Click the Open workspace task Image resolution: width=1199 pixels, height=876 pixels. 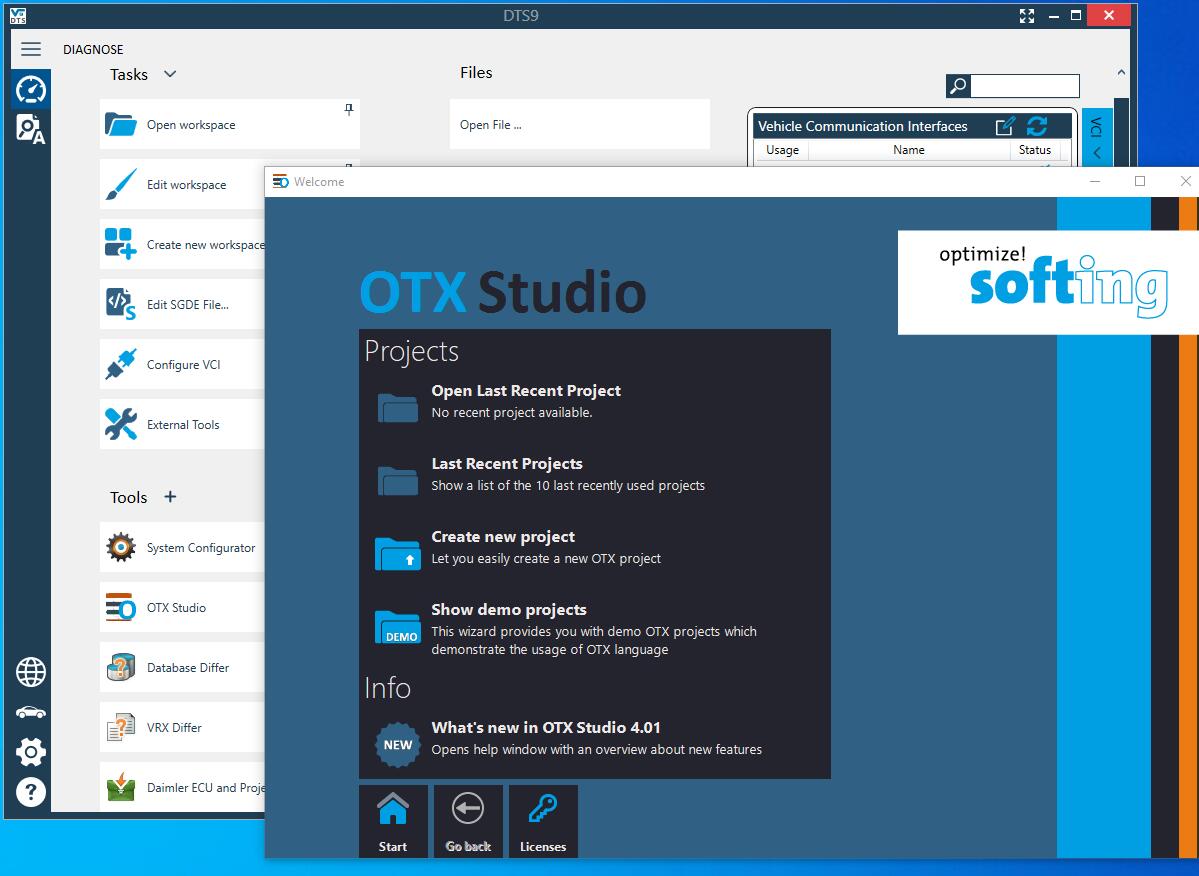[x=229, y=125]
